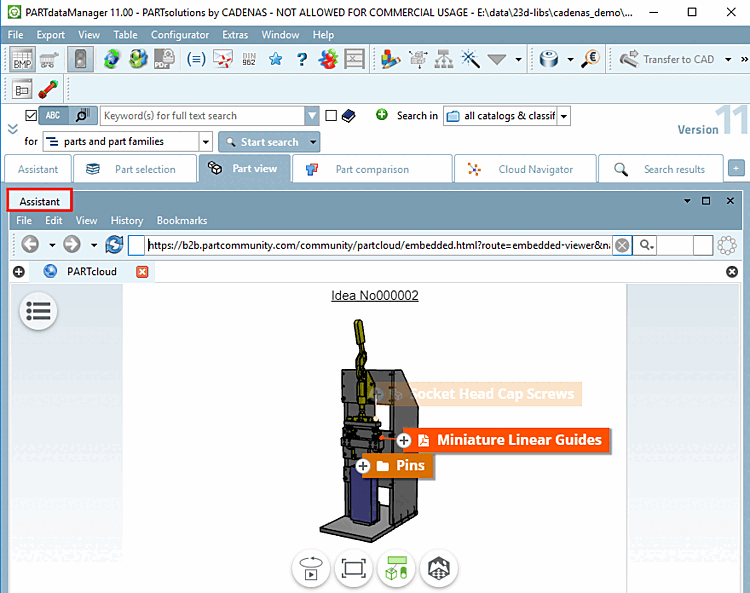
Task: Click the magnifier with euro price icon
Action: (x=591, y=59)
